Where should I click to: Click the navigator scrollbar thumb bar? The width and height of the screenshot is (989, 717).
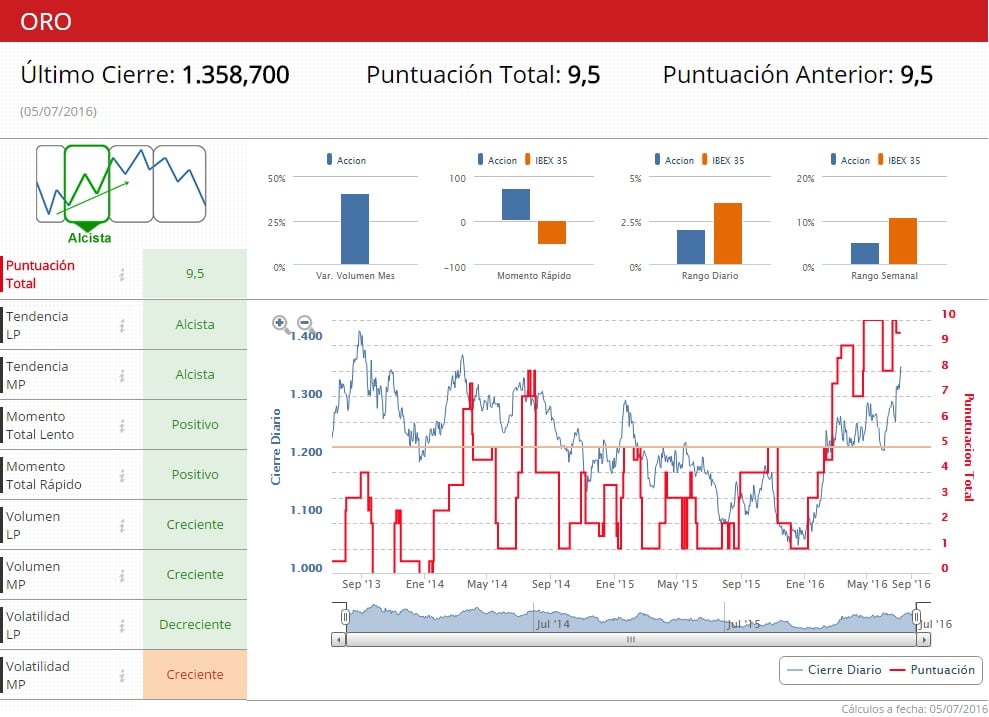(631, 639)
